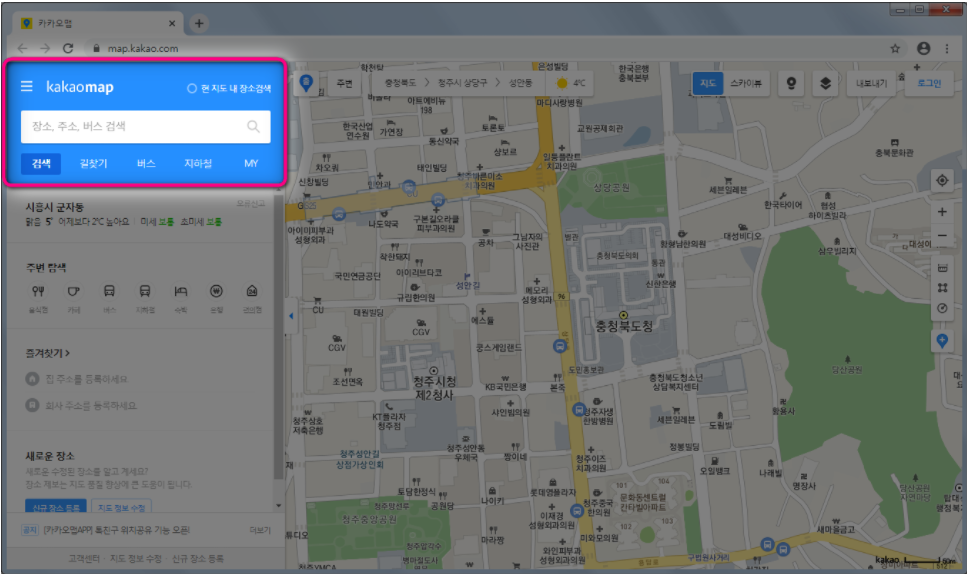The image size is (967, 574).
Task: Click home icon for 집 주소 registration
Action: [x=32, y=379]
